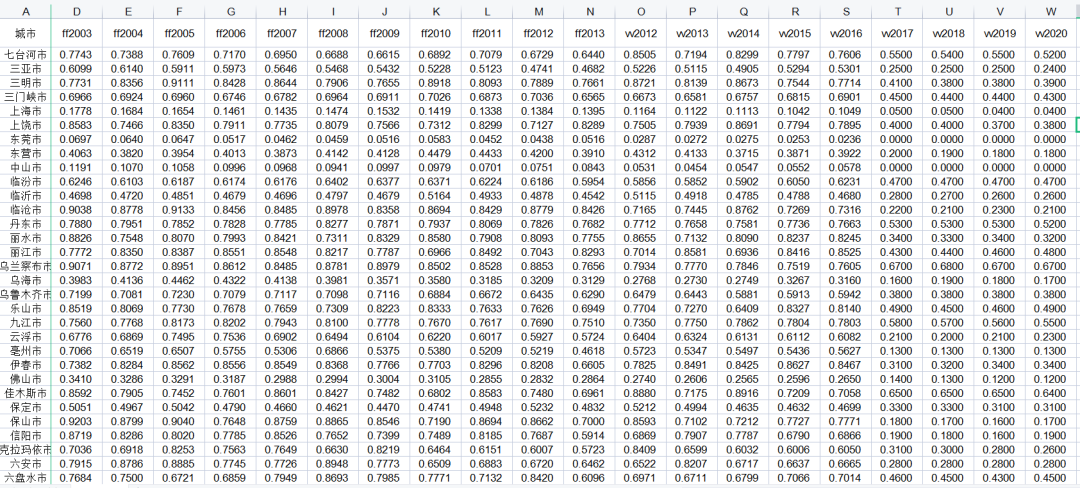Select the 九江市 city cell
This screenshot has width=1080, height=488.
click(x=25, y=323)
